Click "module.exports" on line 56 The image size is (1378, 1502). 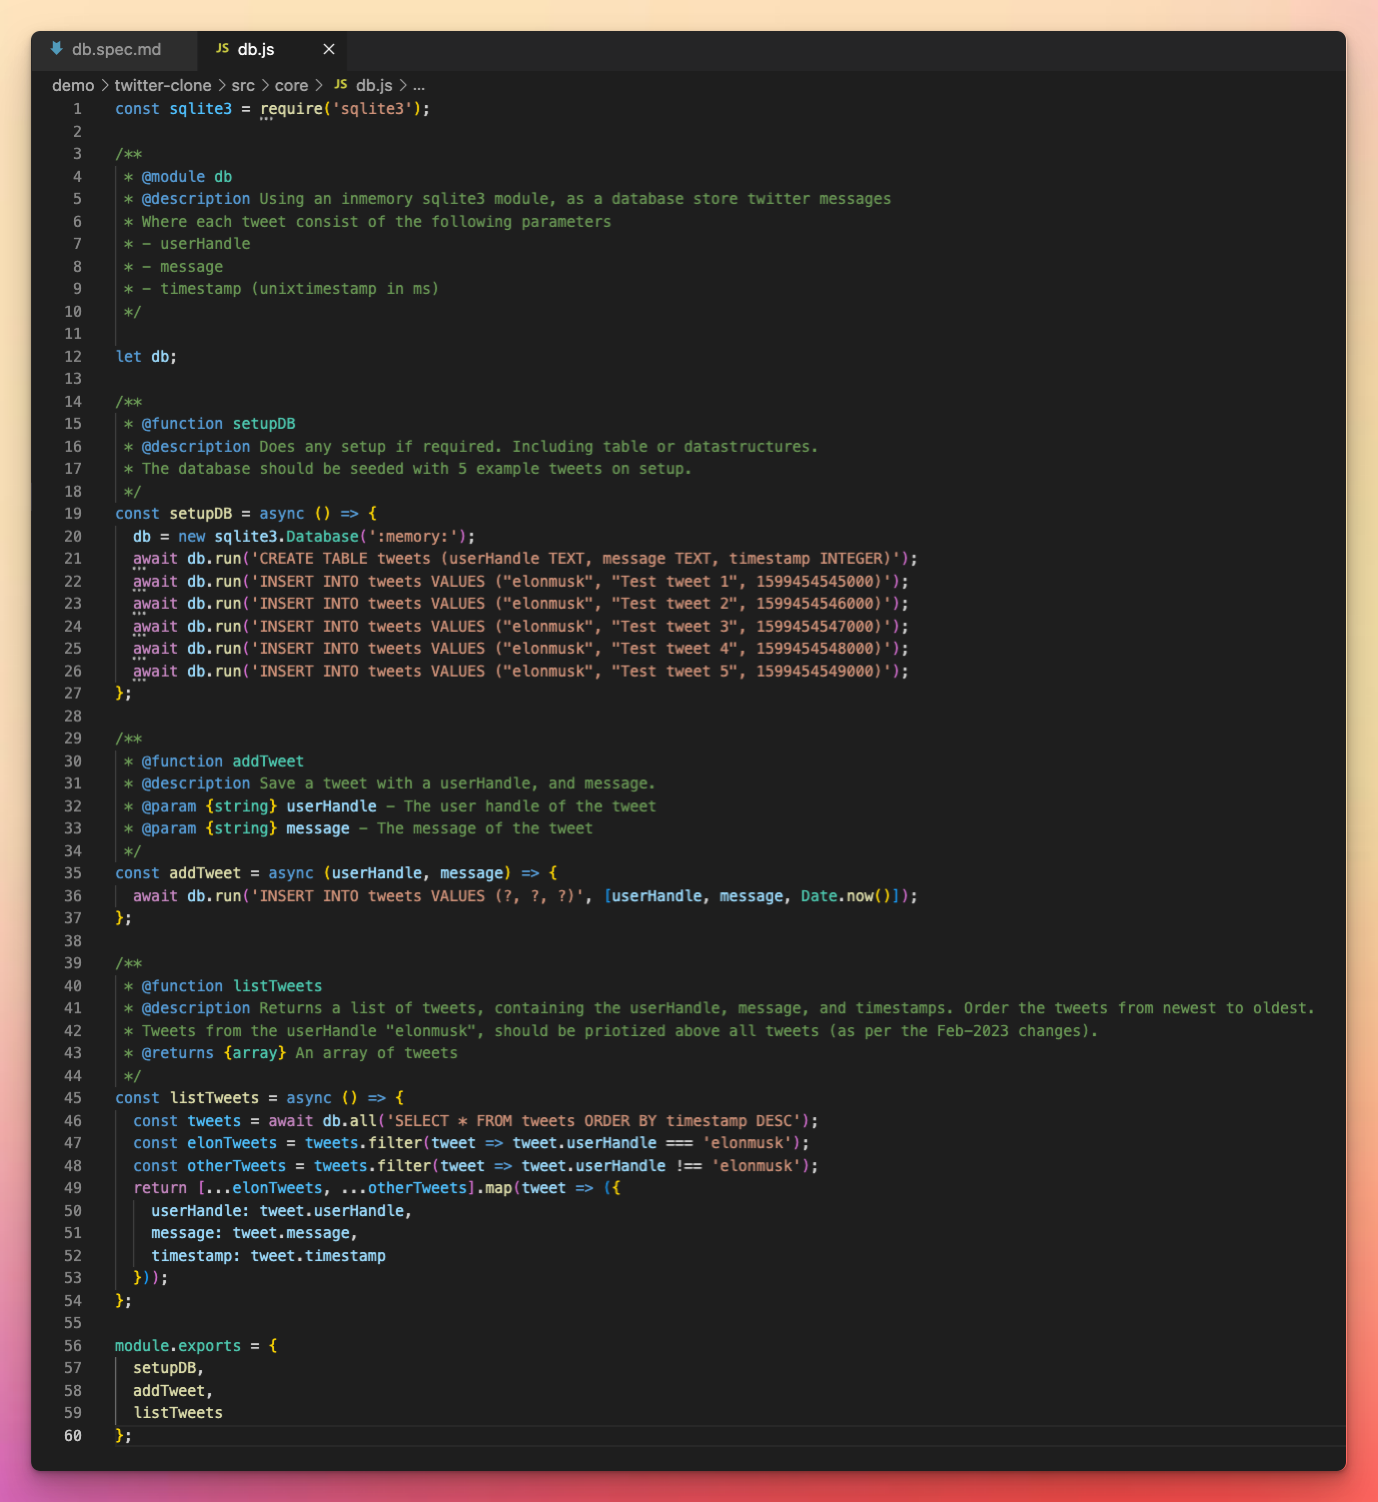[176, 1345]
